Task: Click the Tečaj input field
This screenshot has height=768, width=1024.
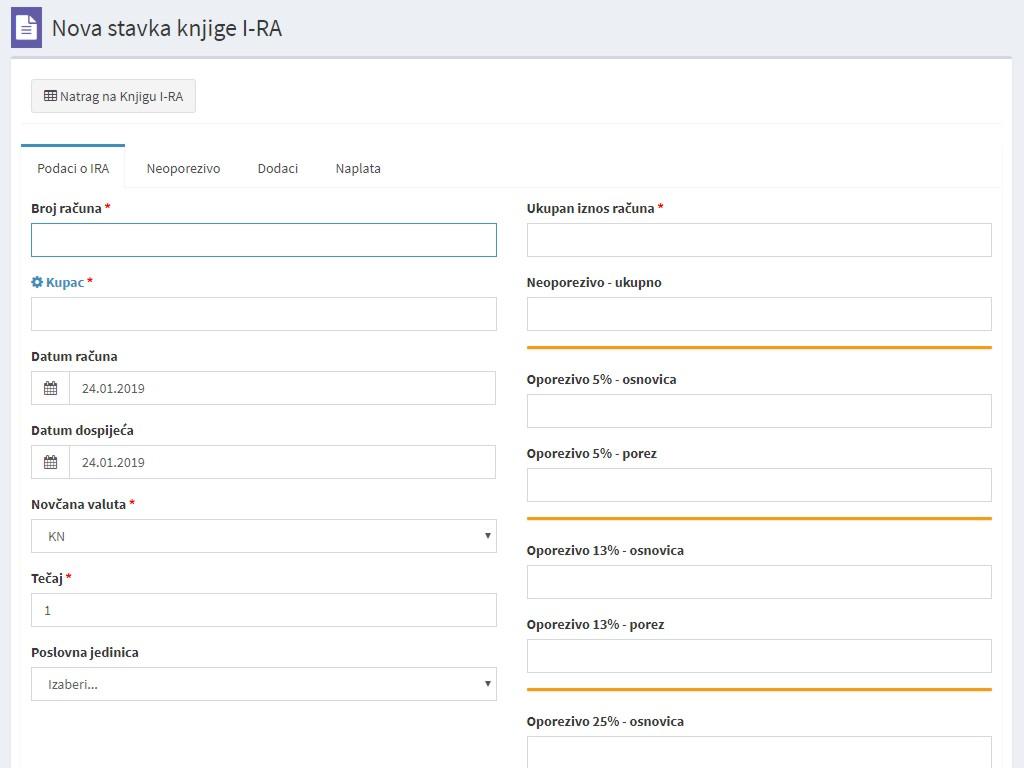Action: click(264, 610)
